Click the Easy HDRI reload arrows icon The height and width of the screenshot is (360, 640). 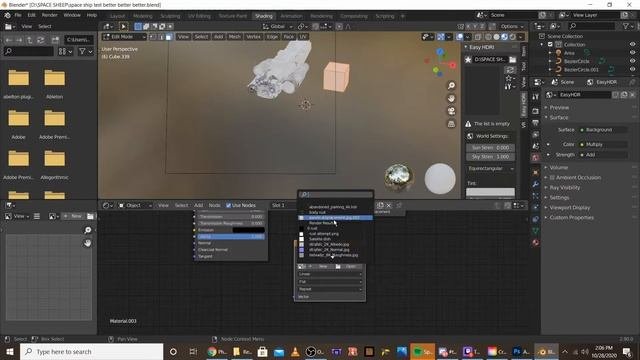click(x=509, y=70)
